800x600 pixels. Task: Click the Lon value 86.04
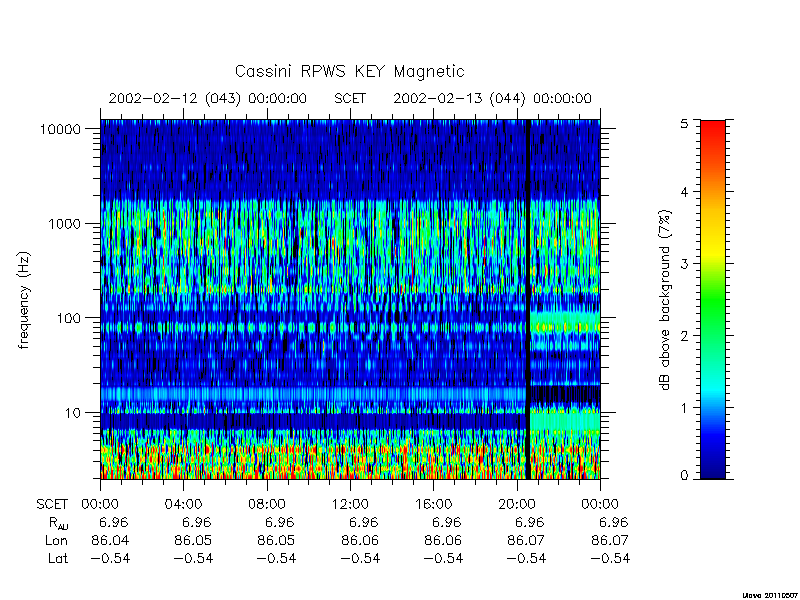[x=110, y=540]
